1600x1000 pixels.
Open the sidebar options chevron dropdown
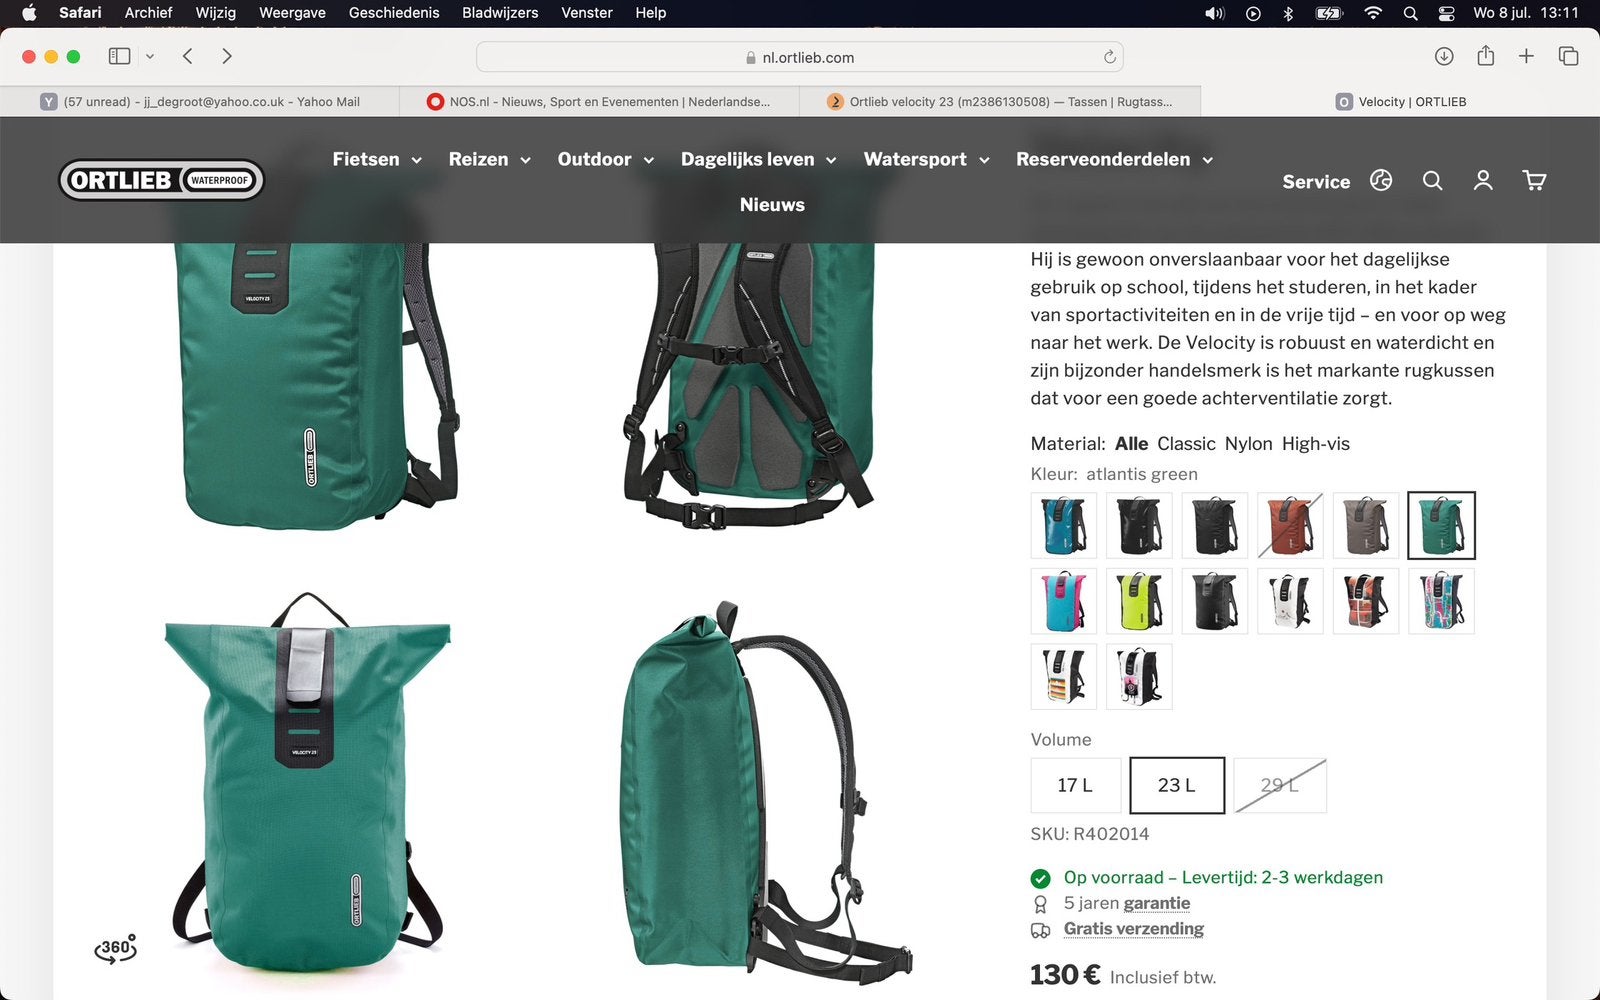point(150,56)
